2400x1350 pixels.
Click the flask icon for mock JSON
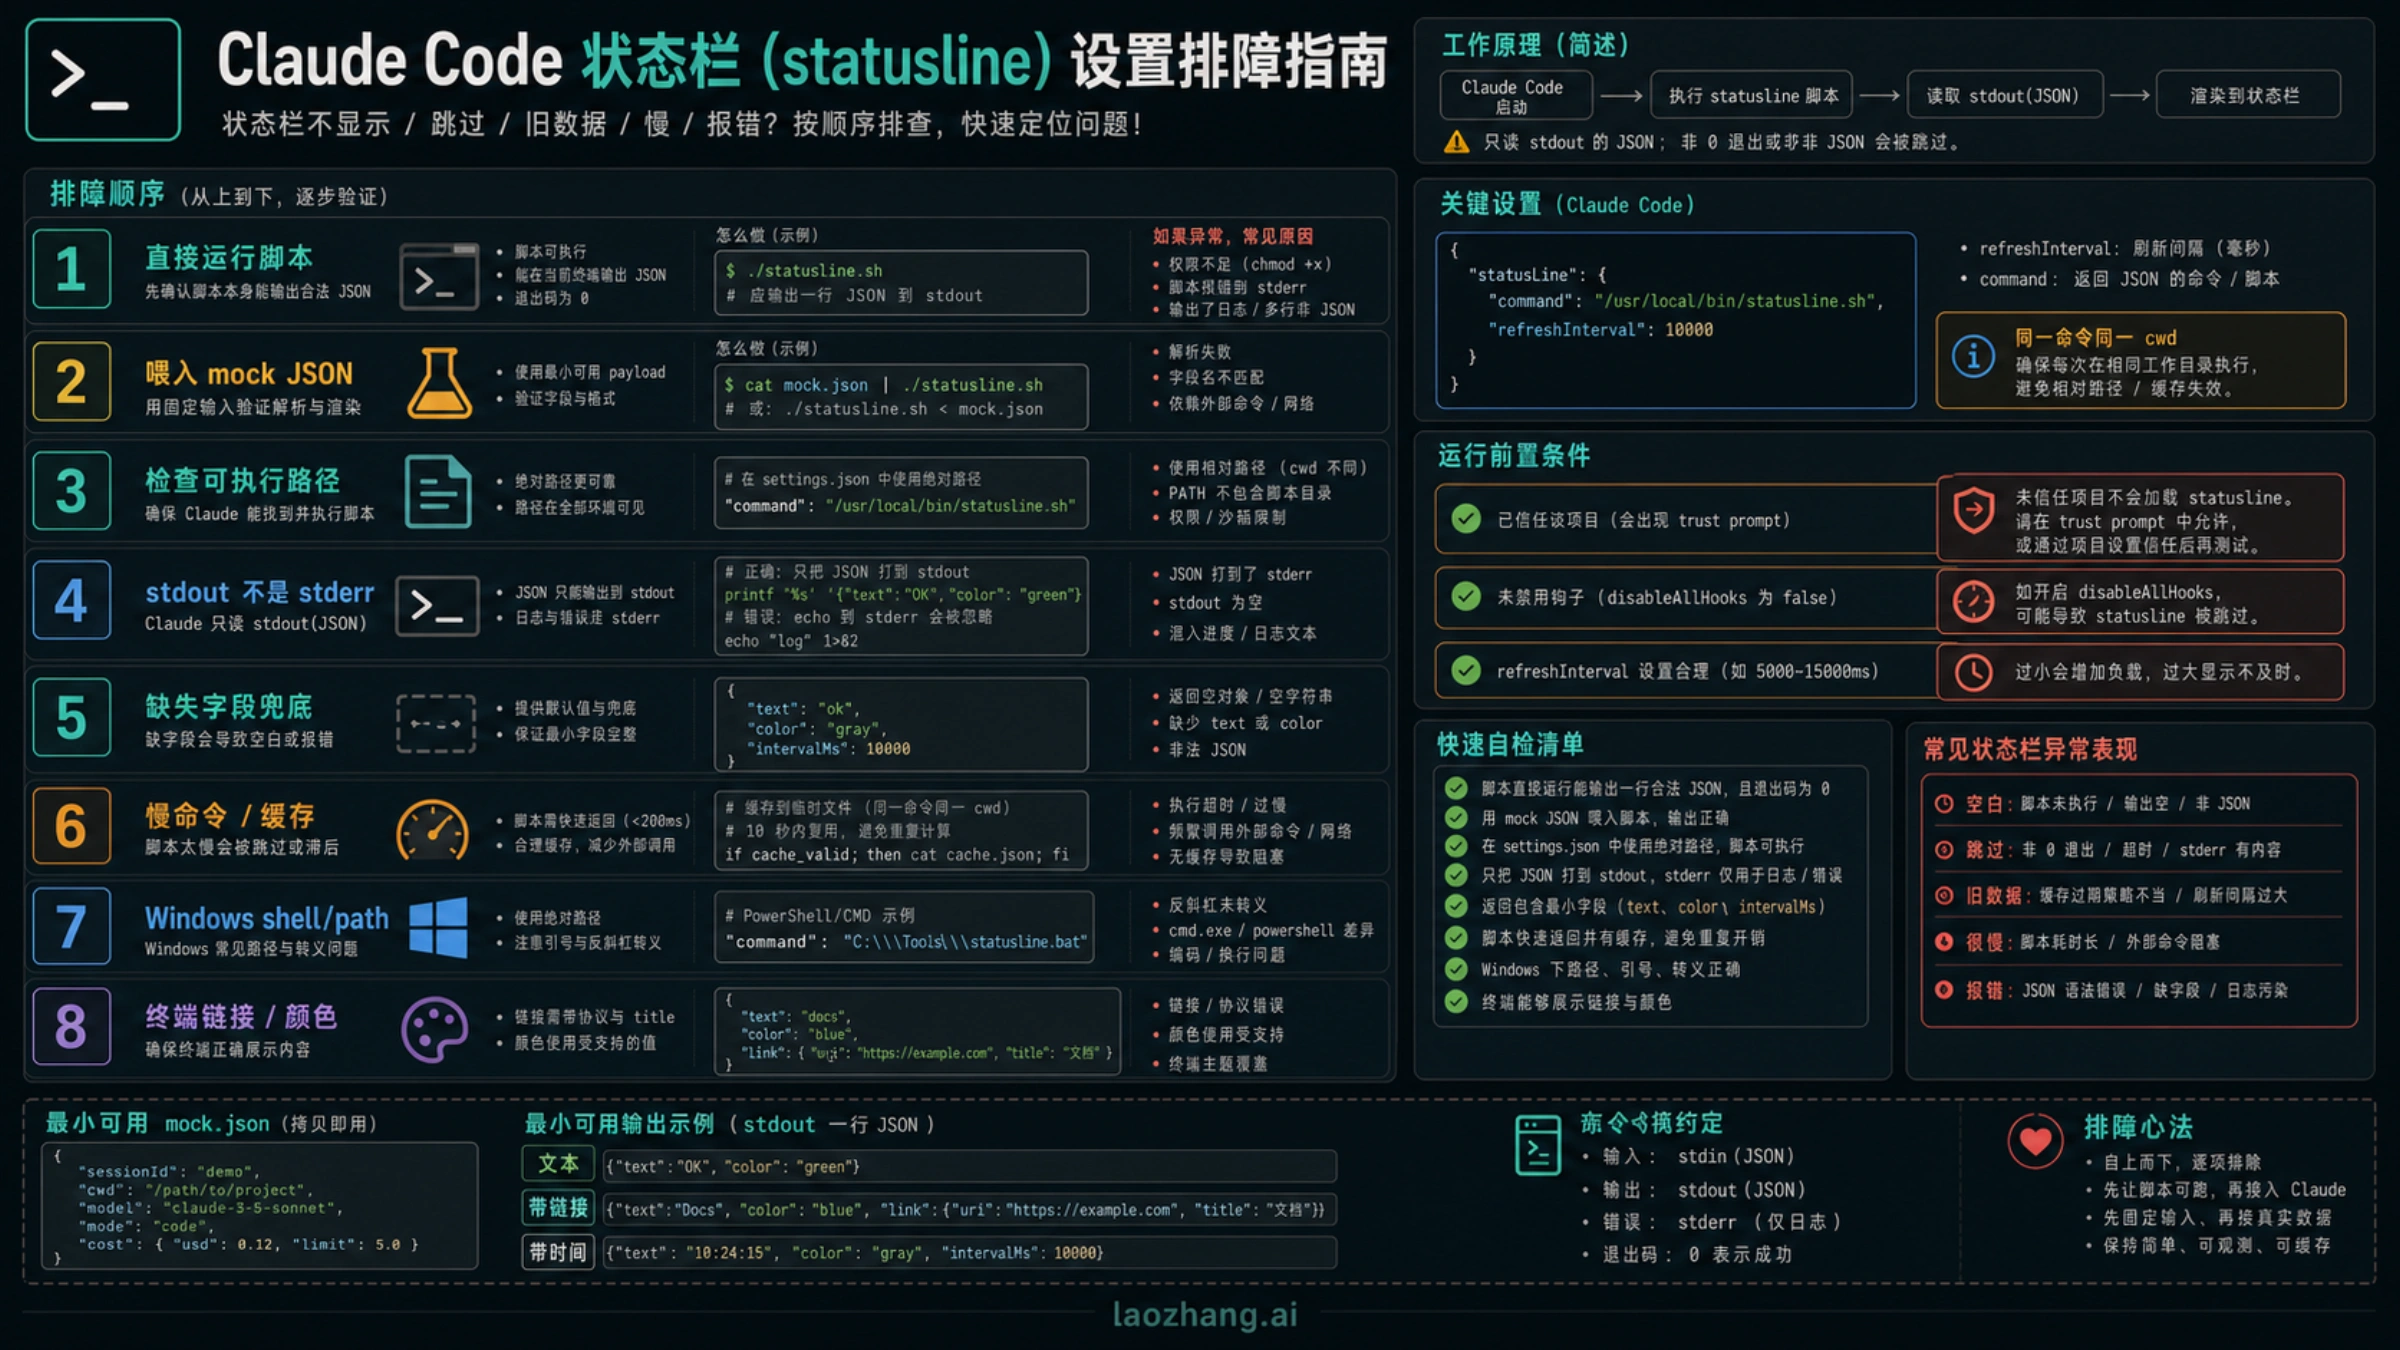[x=439, y=383]
